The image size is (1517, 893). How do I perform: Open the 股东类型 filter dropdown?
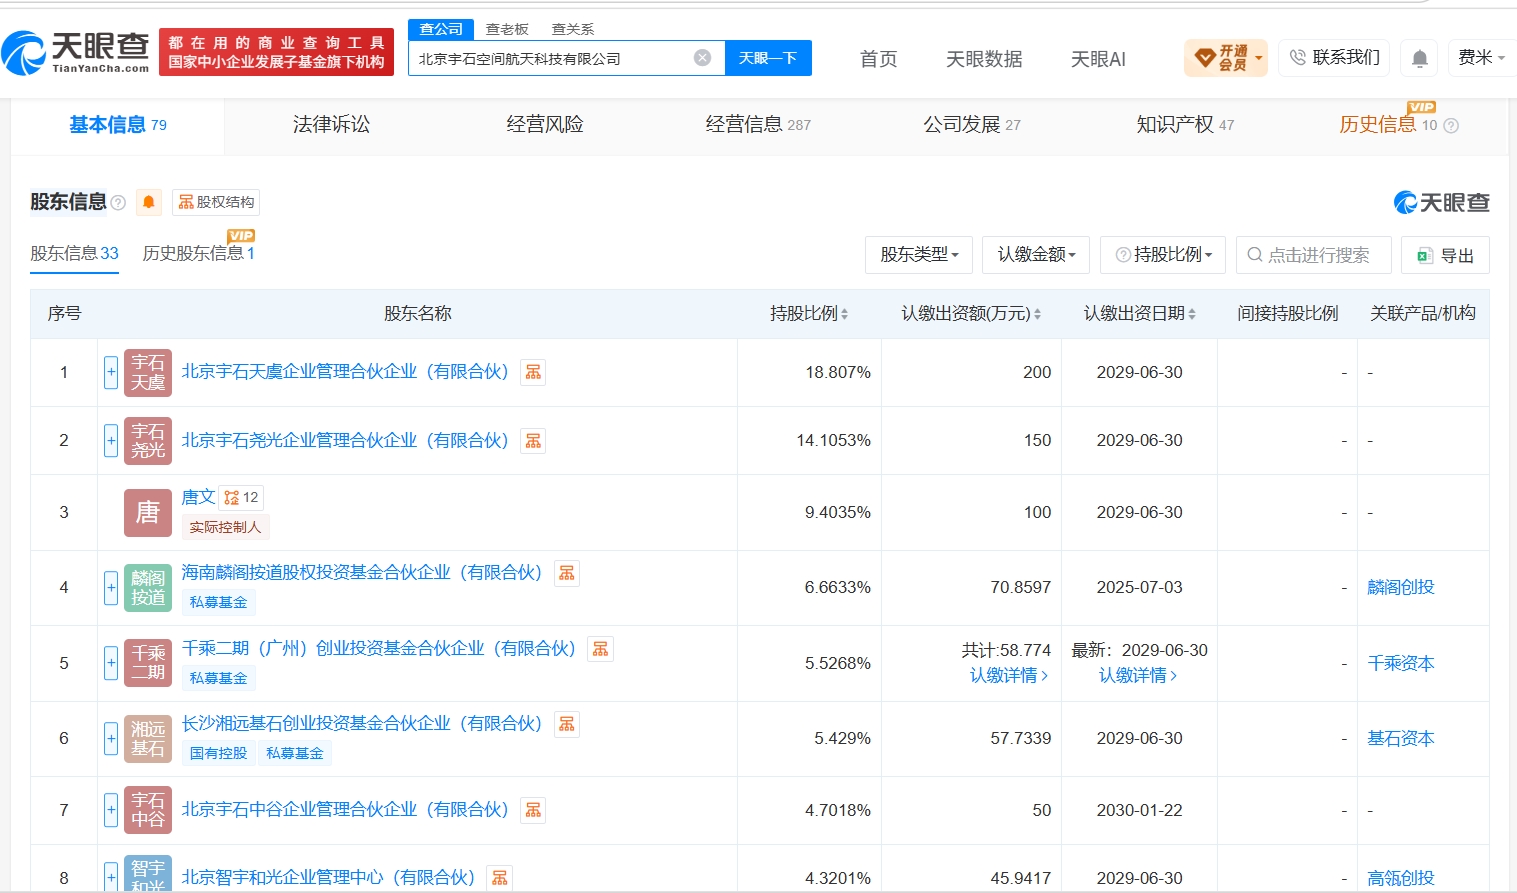pyautogui.click(x=919, y=255)
